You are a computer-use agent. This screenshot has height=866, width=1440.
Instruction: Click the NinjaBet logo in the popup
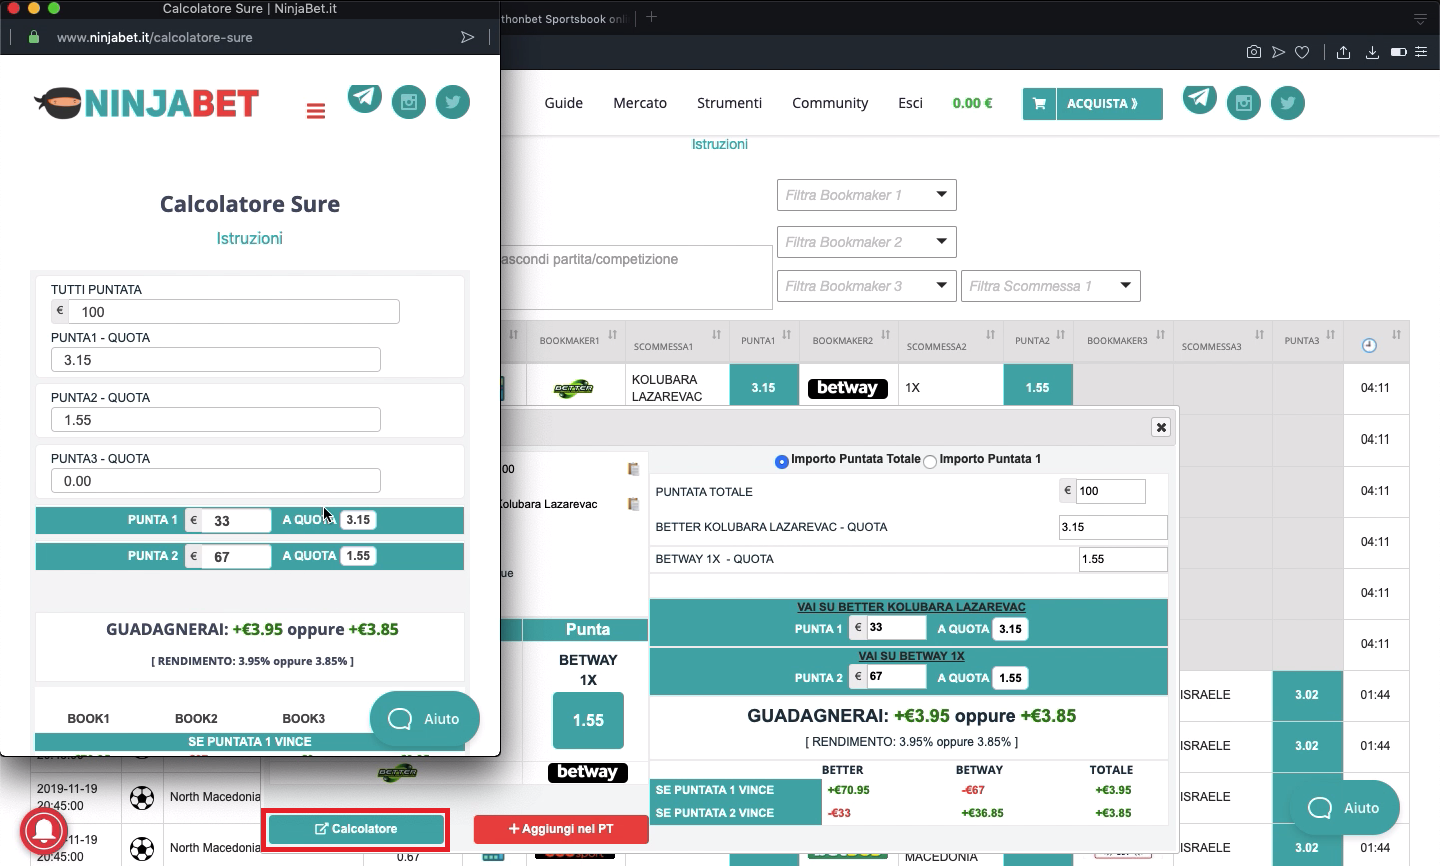tap(147, 103)
